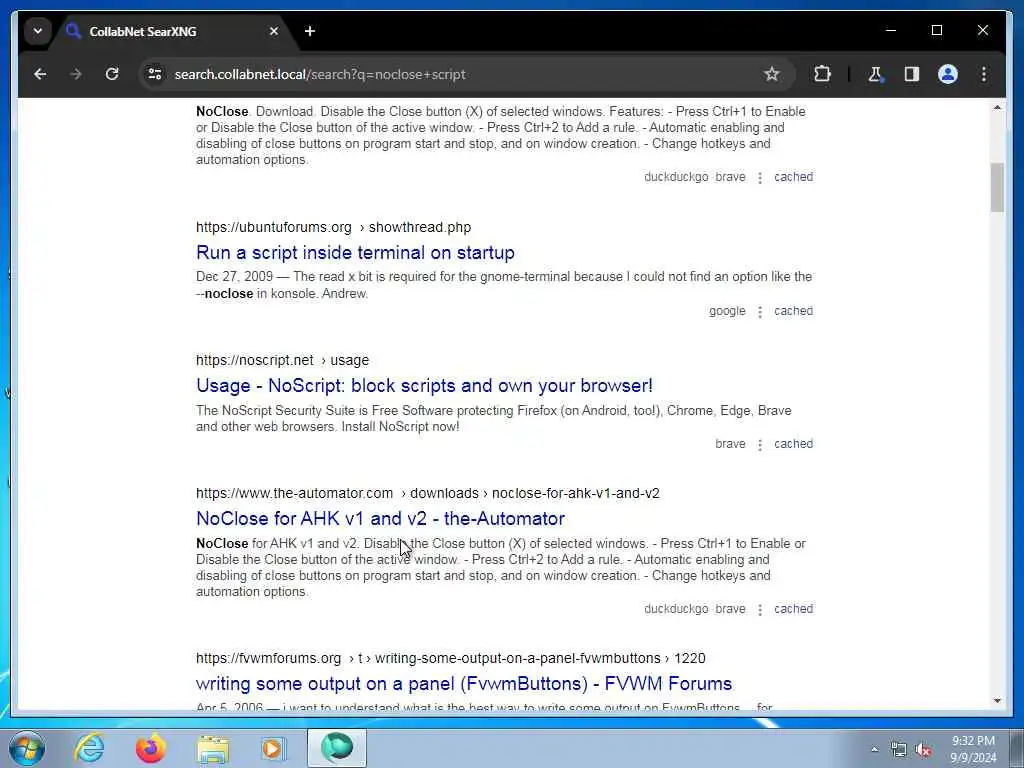Bookmark this page with the star icon
The width and height of the screenshot is (1024, 768).
click(771, 74)
